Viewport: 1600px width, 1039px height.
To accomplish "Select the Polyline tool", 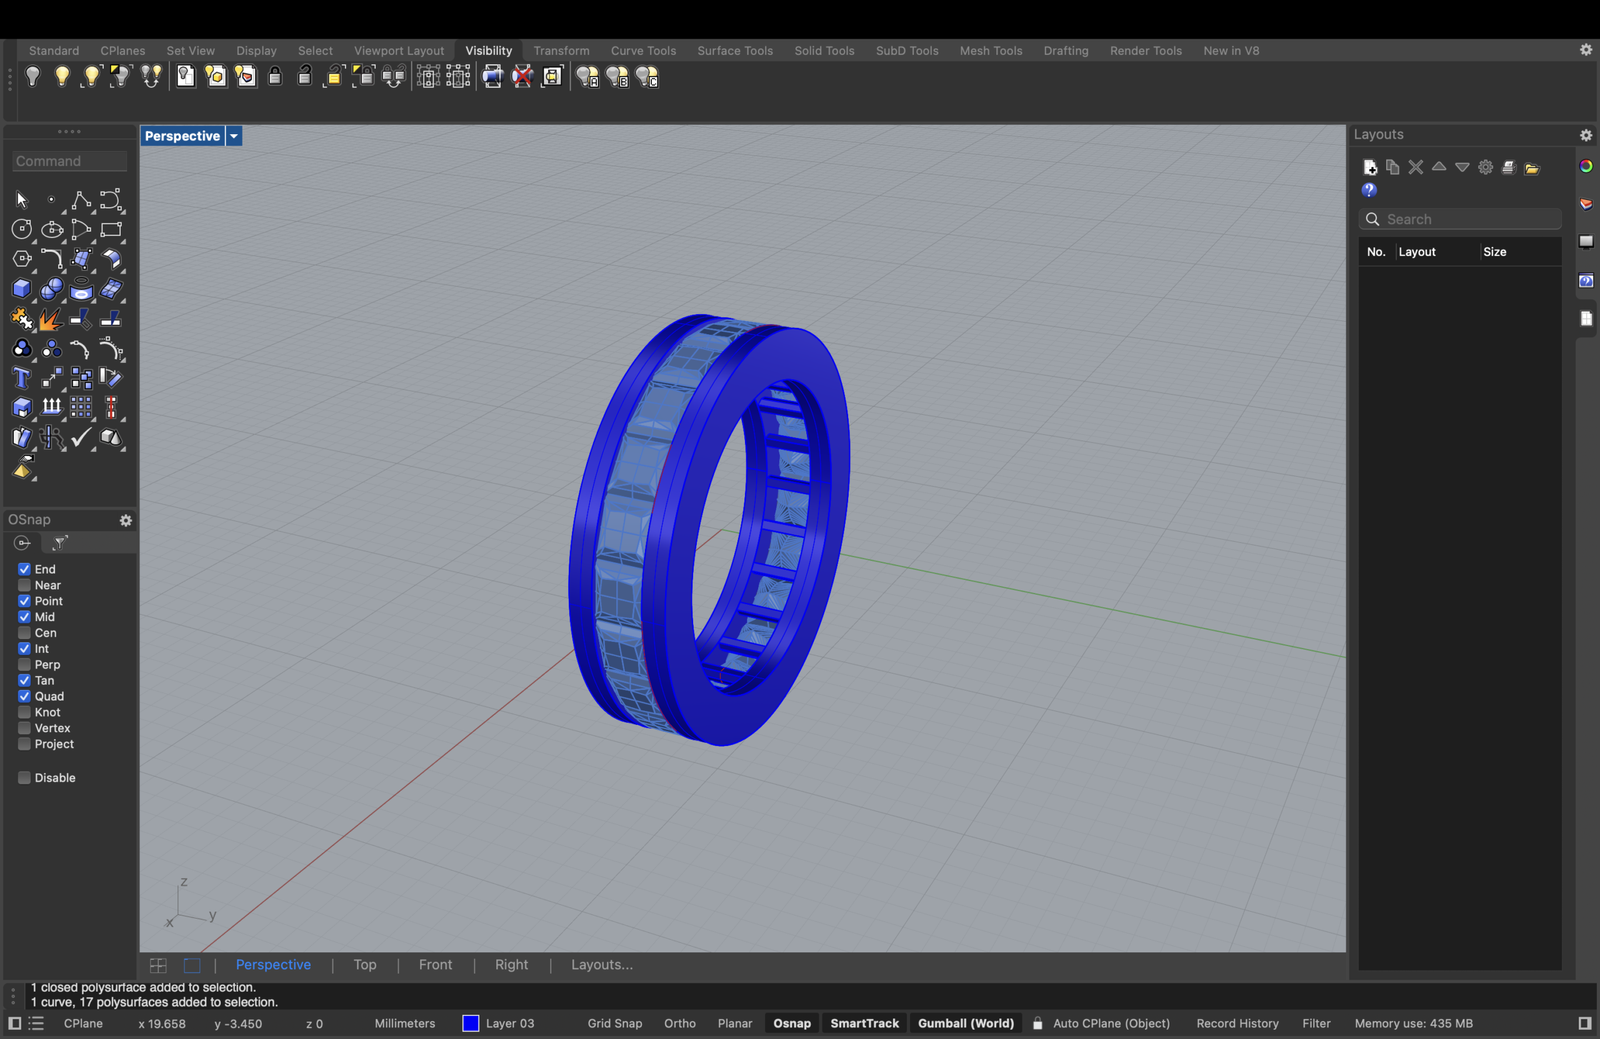I will [x=81, y=200].
